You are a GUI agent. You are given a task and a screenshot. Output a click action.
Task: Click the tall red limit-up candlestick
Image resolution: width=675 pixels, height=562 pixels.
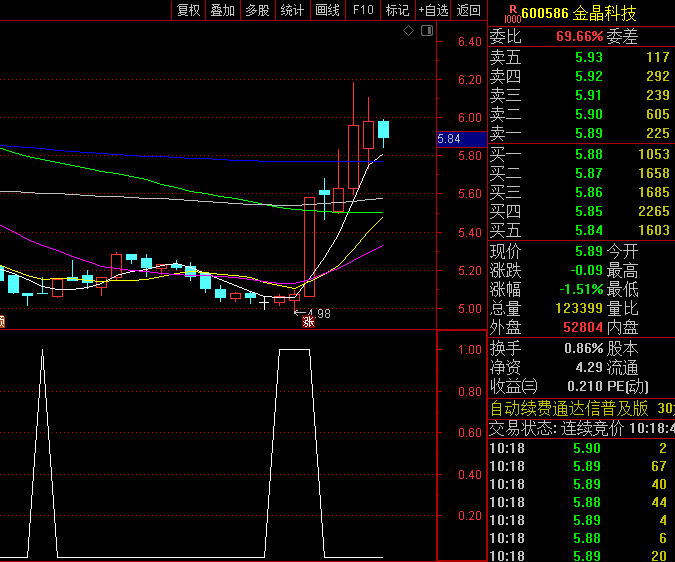309,247
